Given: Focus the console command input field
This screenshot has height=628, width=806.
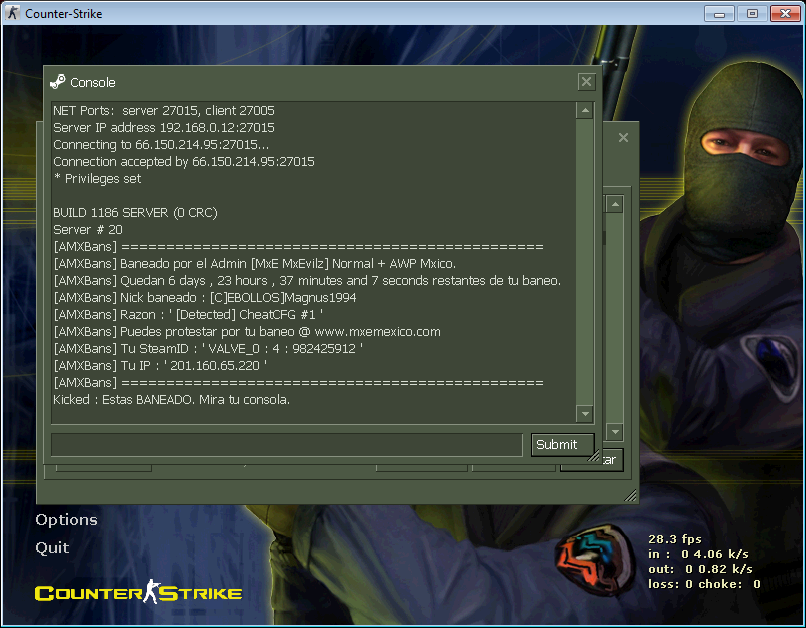Looking at the screenshot, I should 287,445.
